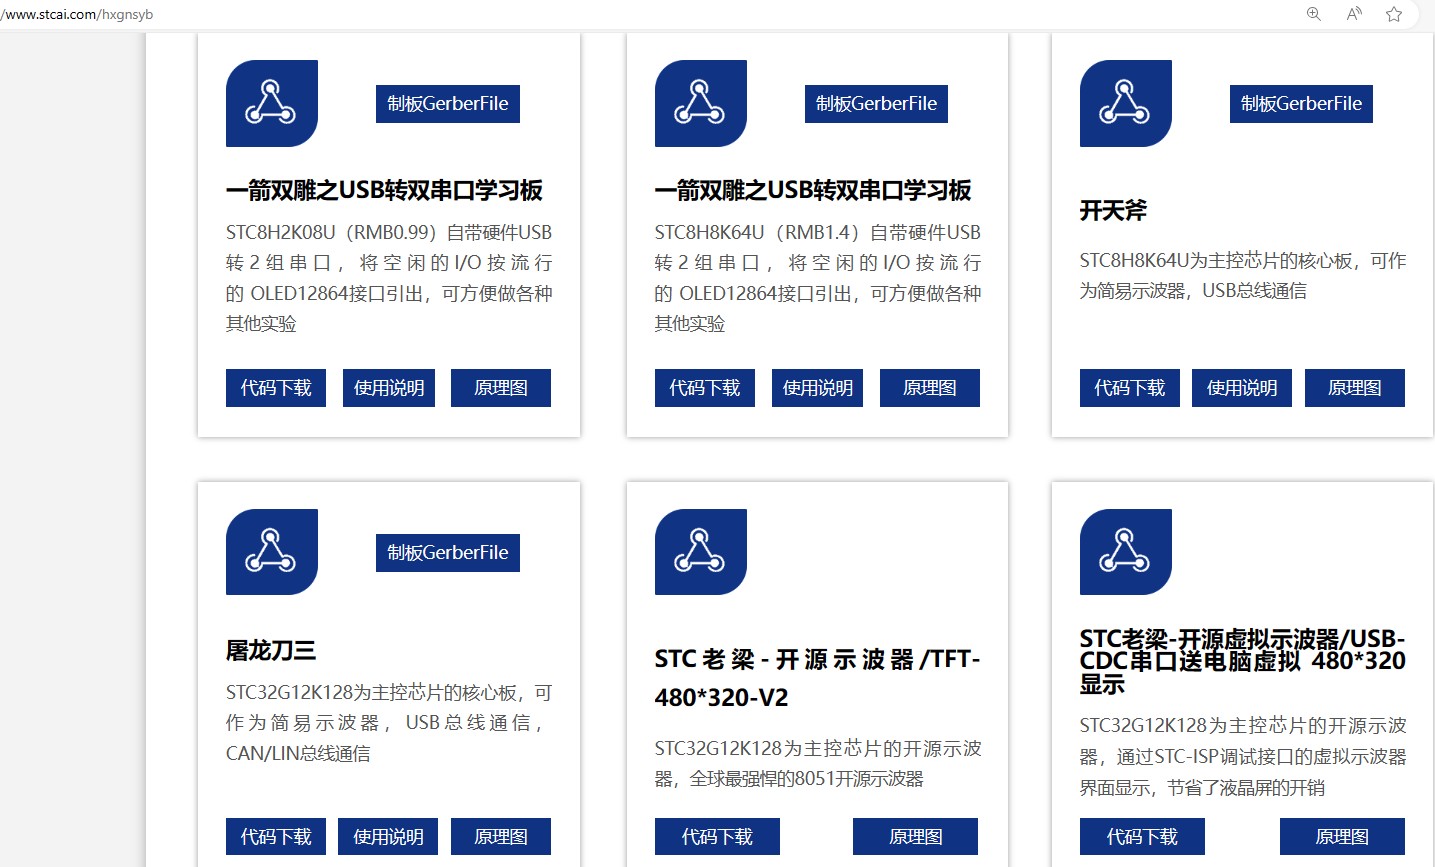Click 代码下载 on the STC8H2K08U card
The height and width of the screenshot is (867, 1435).
pos(276,388)
